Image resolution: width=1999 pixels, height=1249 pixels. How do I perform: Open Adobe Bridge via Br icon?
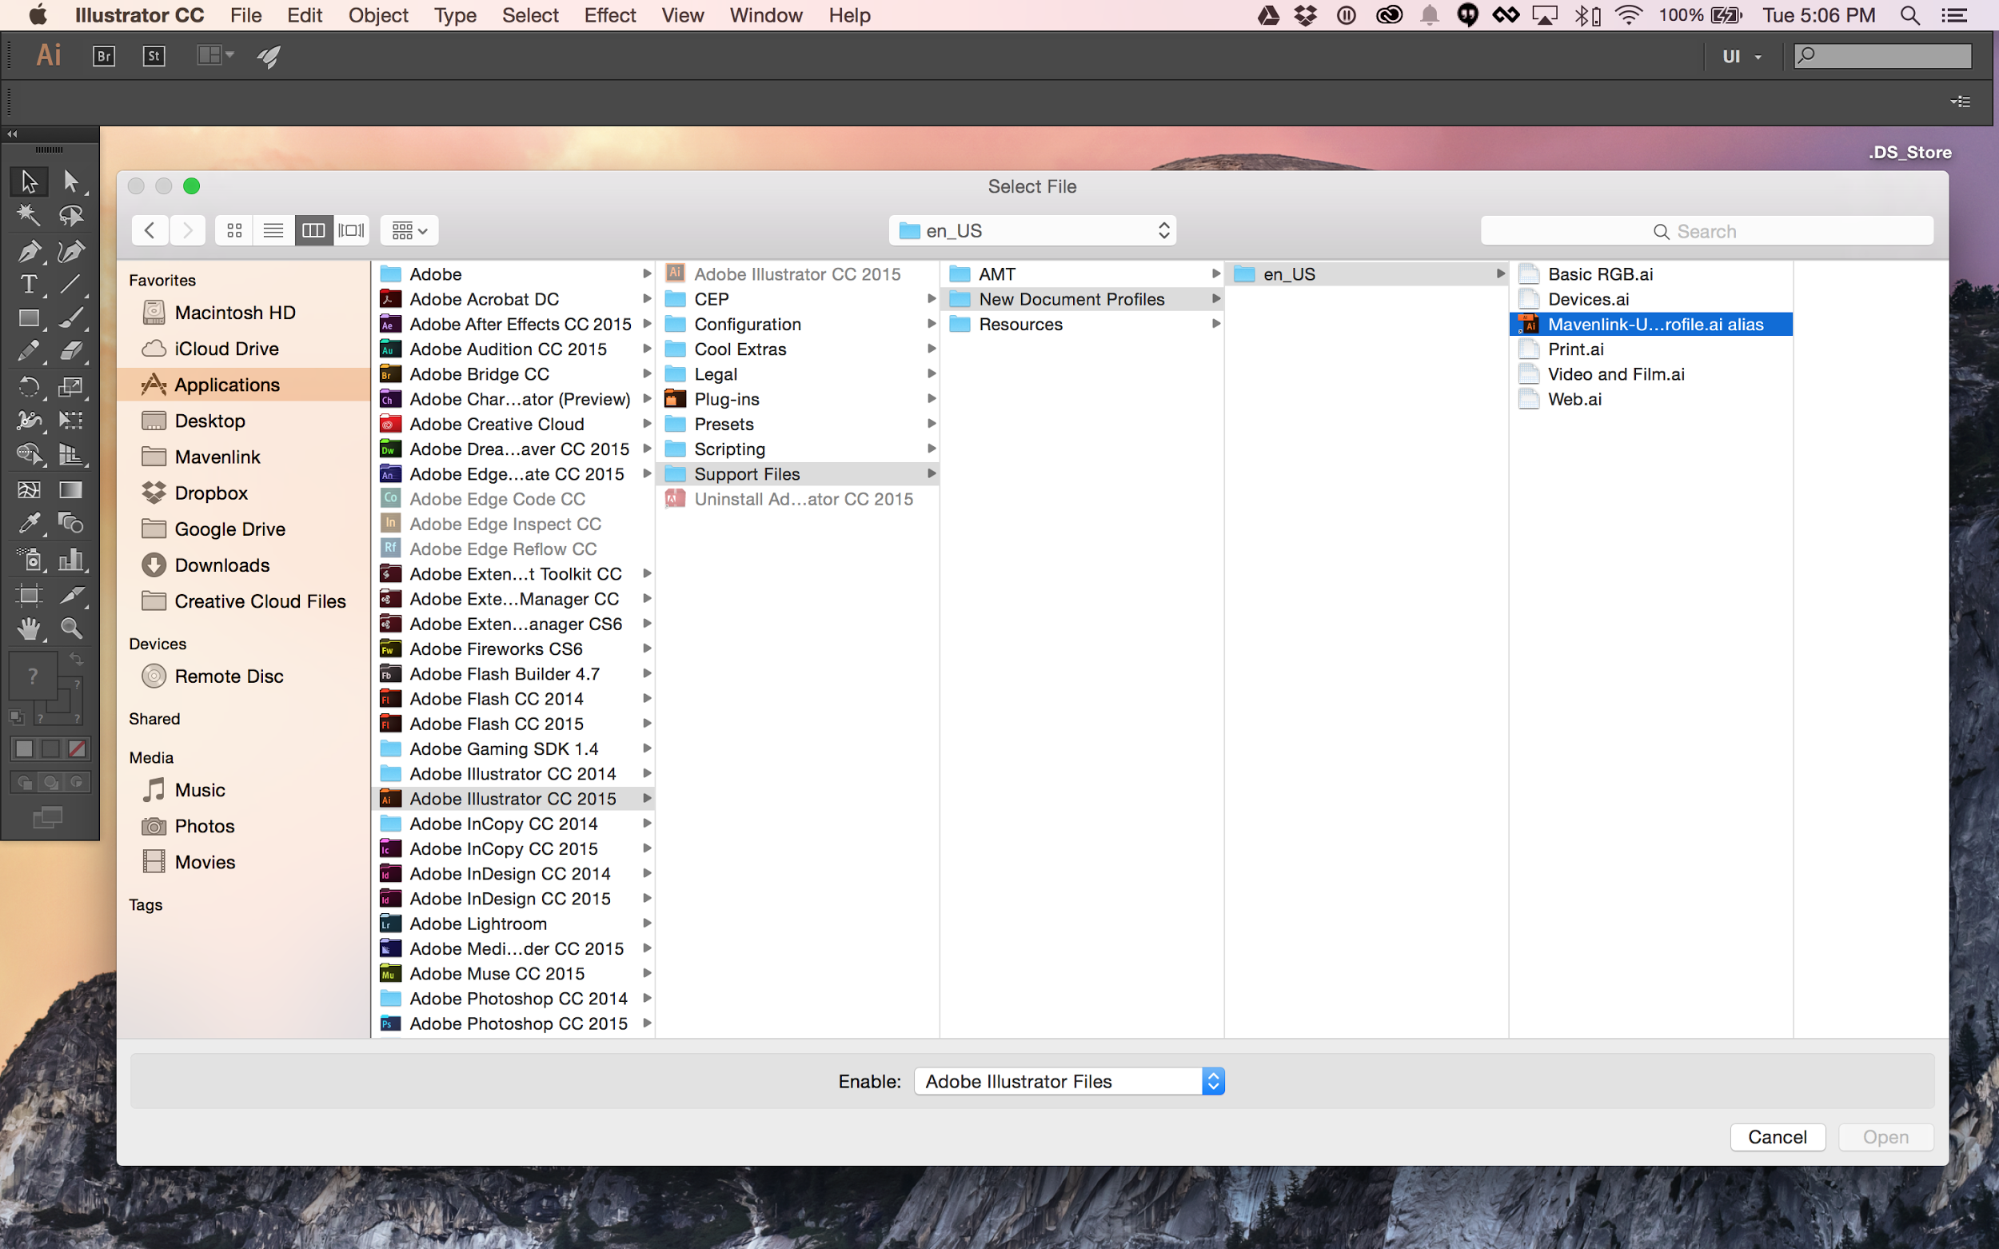103,56
